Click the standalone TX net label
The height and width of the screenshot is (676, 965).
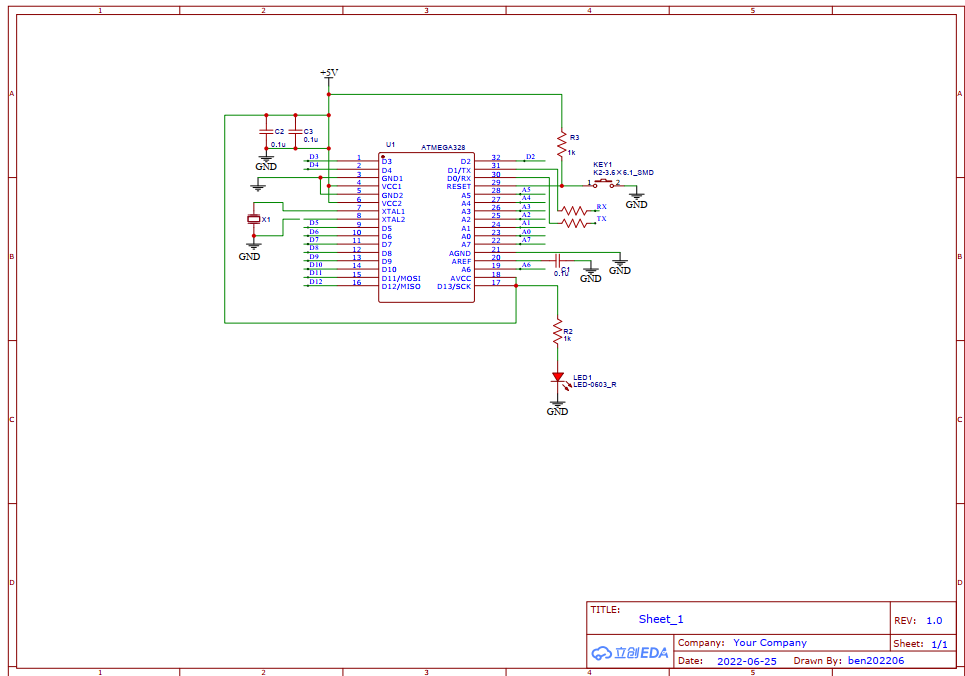pos(601,219)
